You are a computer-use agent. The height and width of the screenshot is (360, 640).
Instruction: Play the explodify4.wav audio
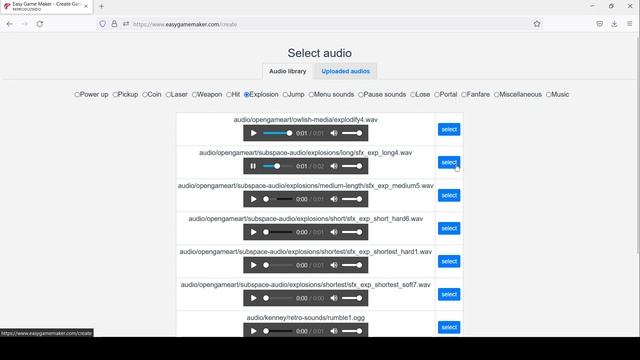pyautogui.click(x=253, y=133)
